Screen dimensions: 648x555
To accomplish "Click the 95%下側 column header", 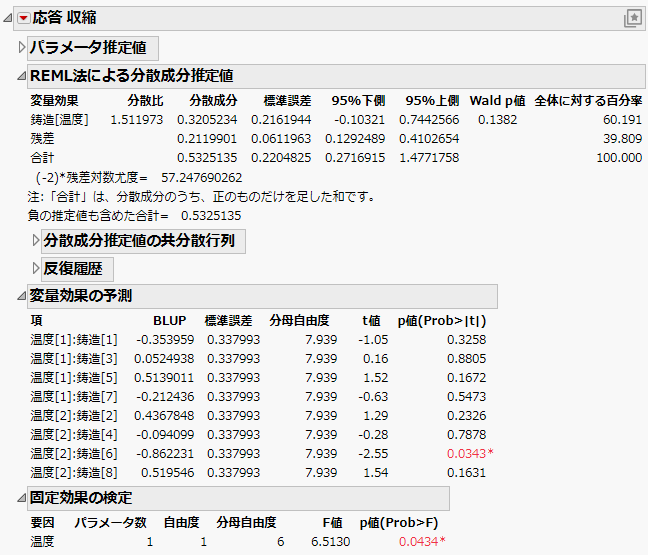I will point(358,100).
